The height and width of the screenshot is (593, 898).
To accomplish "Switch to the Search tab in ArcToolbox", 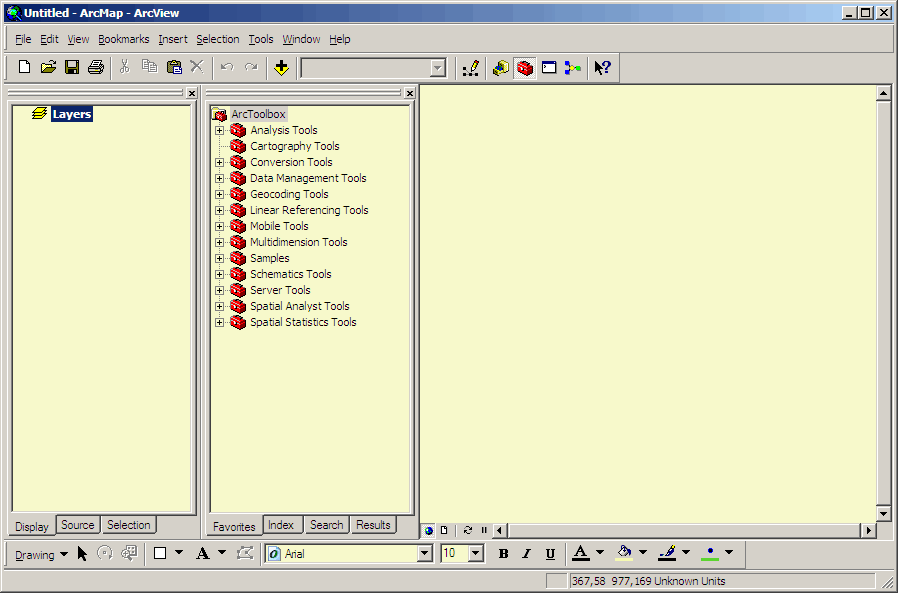I will point(326,525).
